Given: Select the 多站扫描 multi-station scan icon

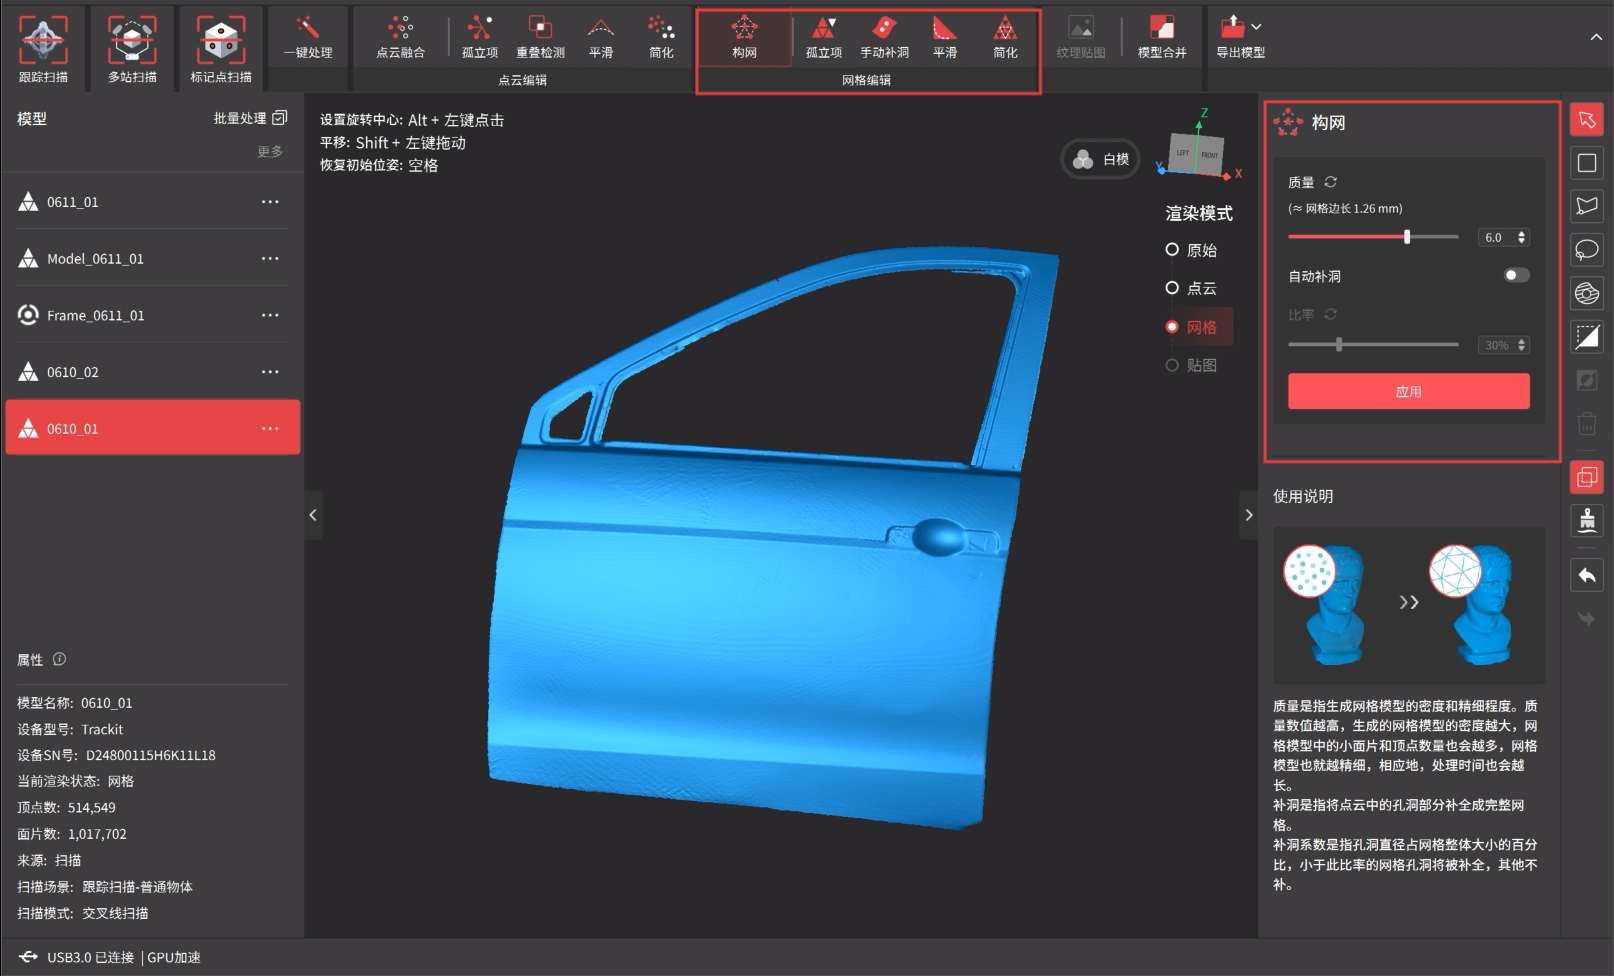Looking at the screenshot, I should (132, 47).
